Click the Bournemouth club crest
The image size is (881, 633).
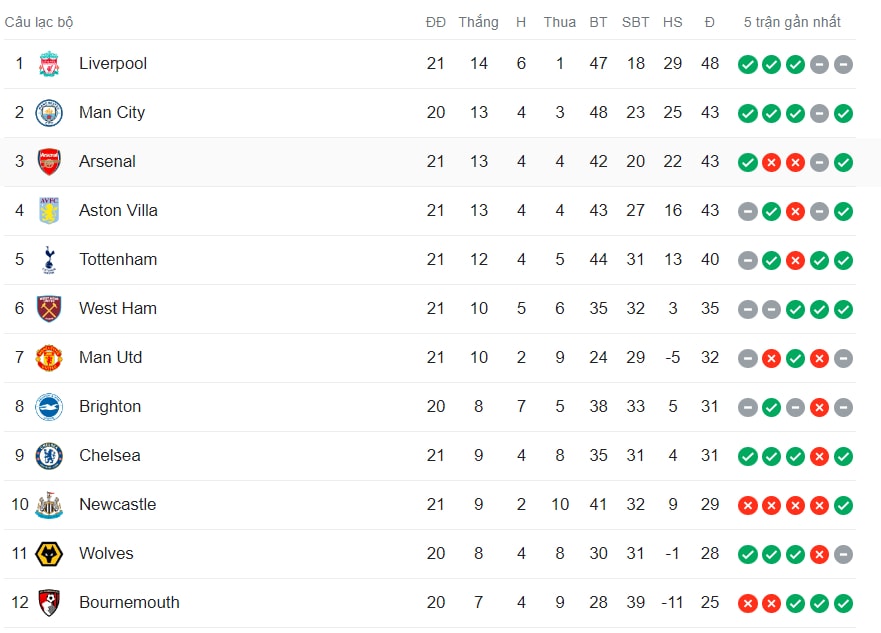pos(49,603)
